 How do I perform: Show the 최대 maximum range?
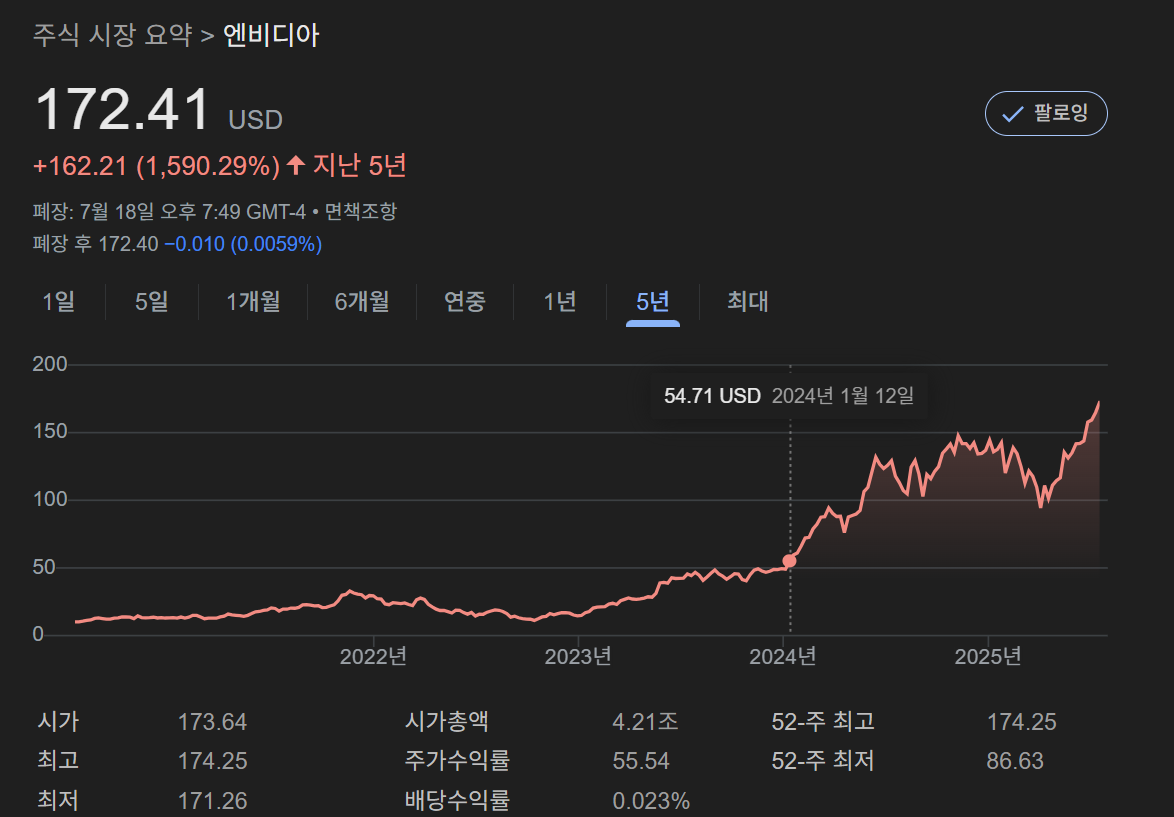point(748,302)
